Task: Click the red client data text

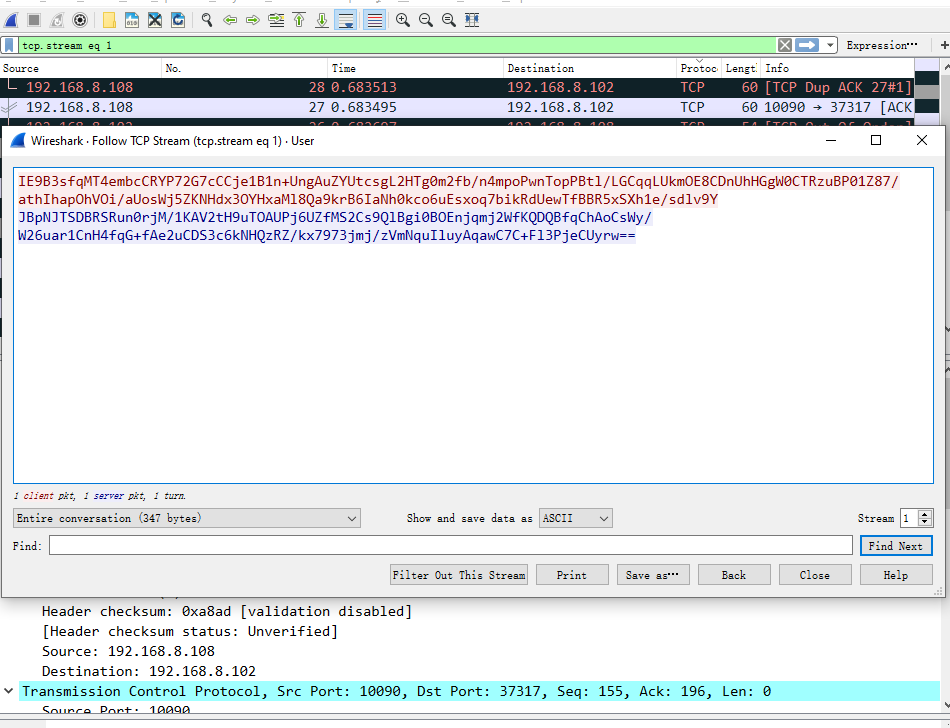Action: click(x=458, y=190)
